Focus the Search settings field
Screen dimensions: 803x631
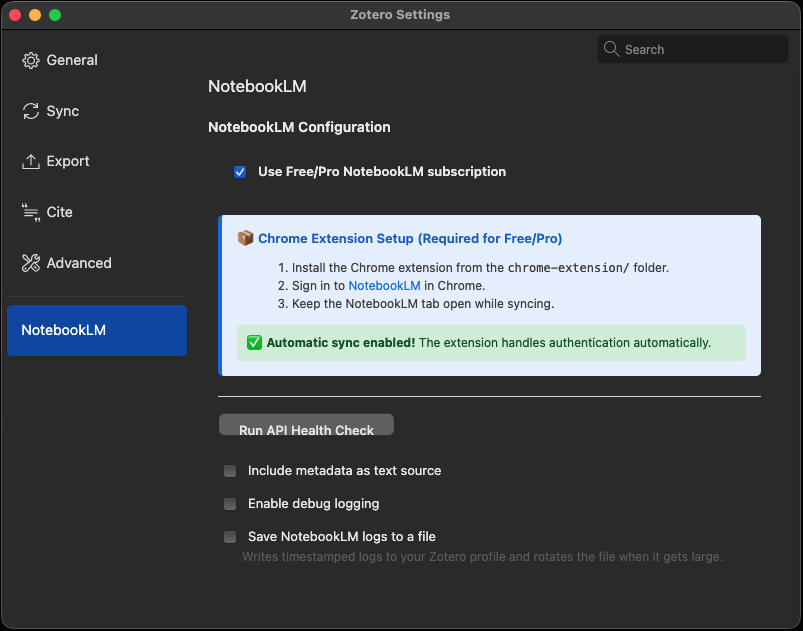point(692,49)
